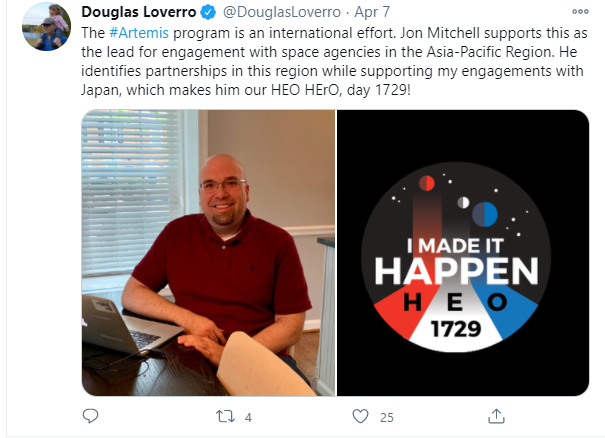View the like count of 25
This screenshot has width=605, height=438.
[387, 418]
